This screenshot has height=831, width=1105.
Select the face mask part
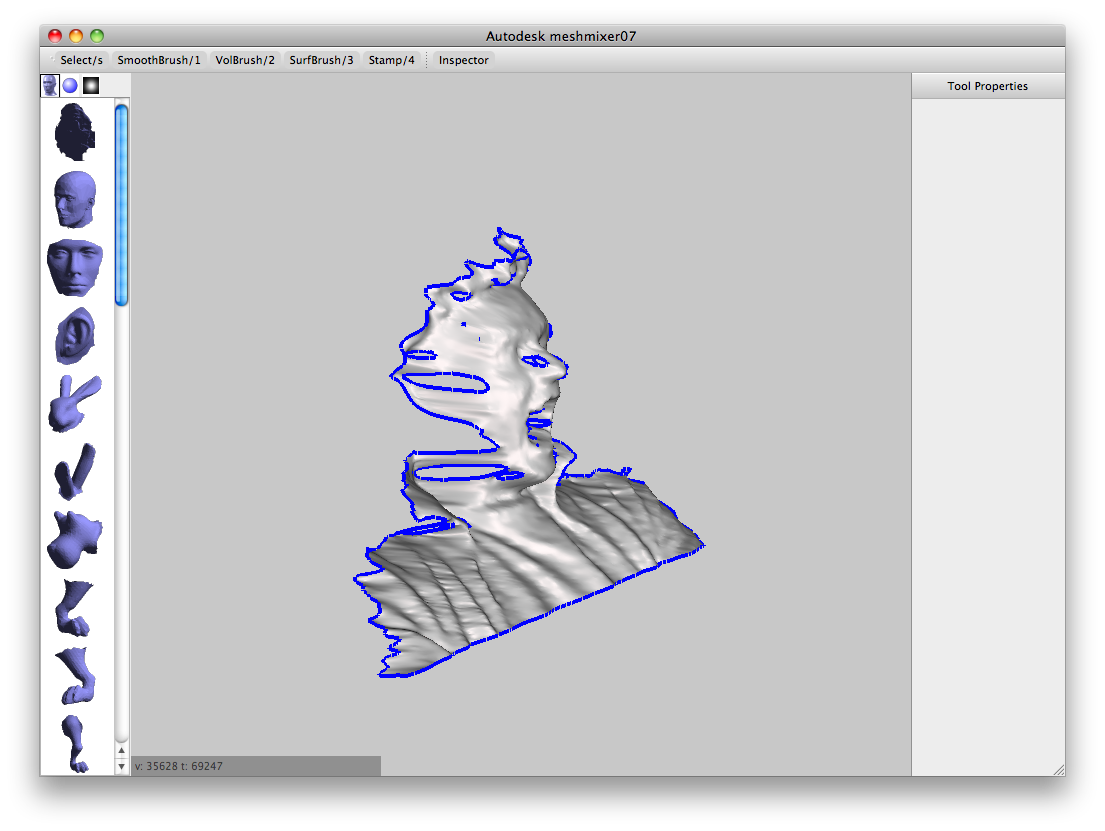(75, 268)
